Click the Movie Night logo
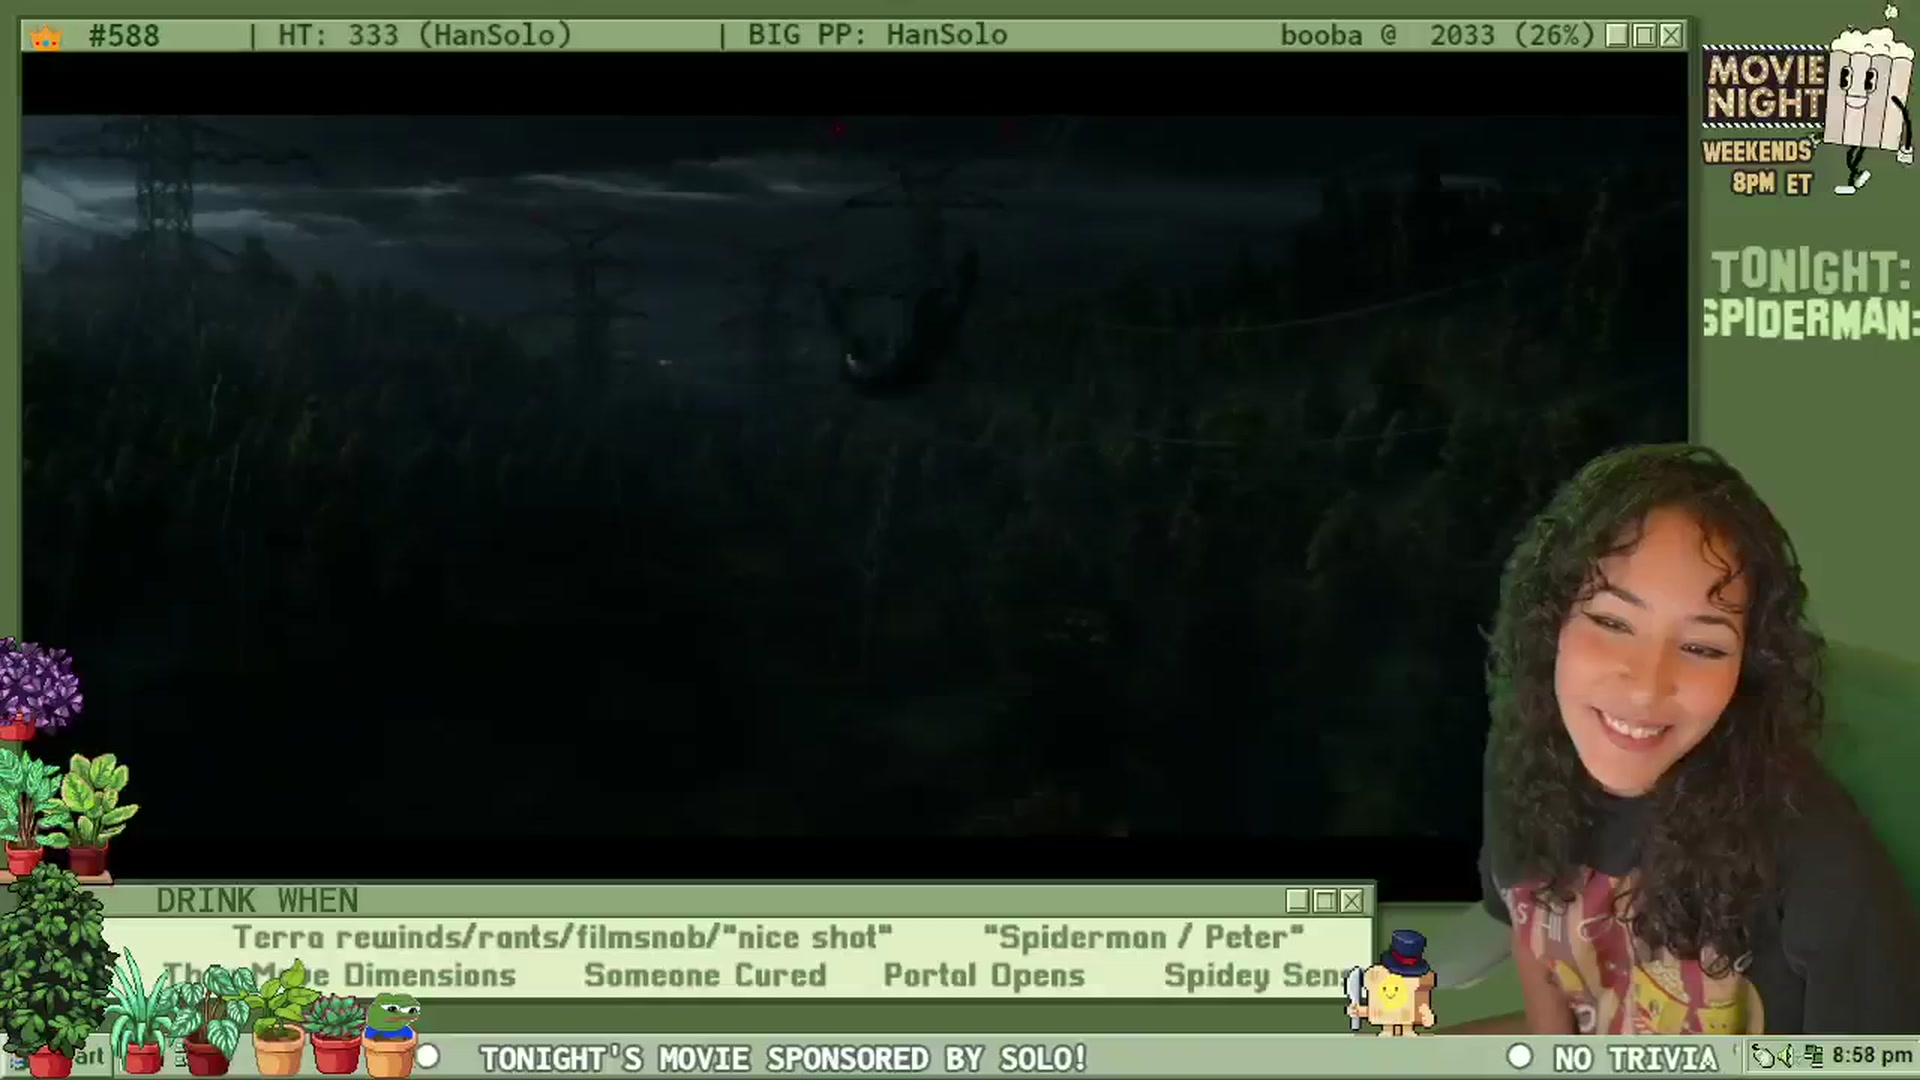 [1765, 88]
